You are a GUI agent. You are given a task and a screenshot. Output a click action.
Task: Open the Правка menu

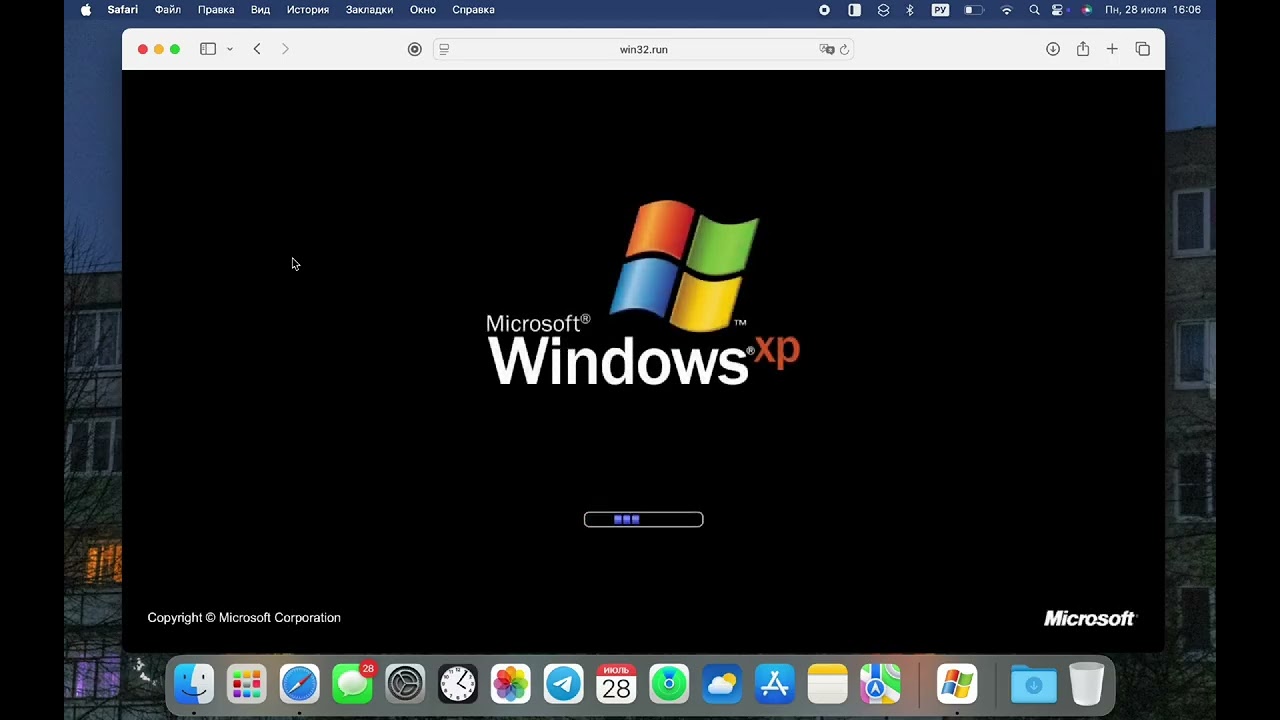point(216,10)
